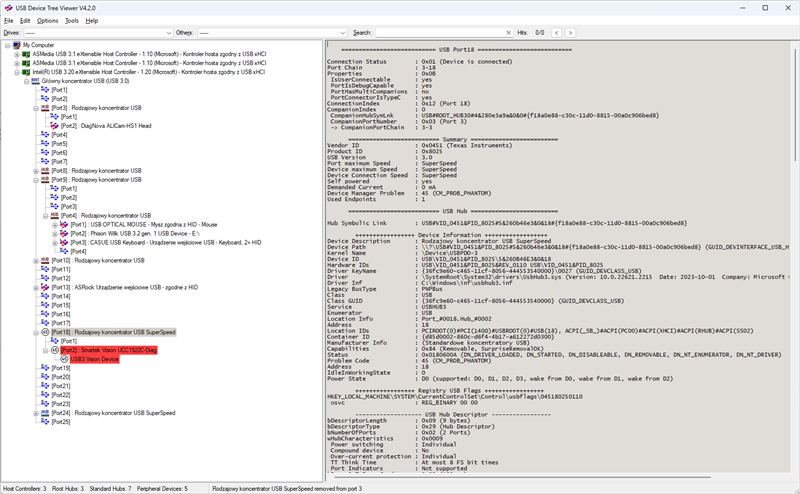Screen dimensions: 800x494
Task: Select the USB3 Vision Device entry
Action: pyautogui.click(x=94, y=359)
